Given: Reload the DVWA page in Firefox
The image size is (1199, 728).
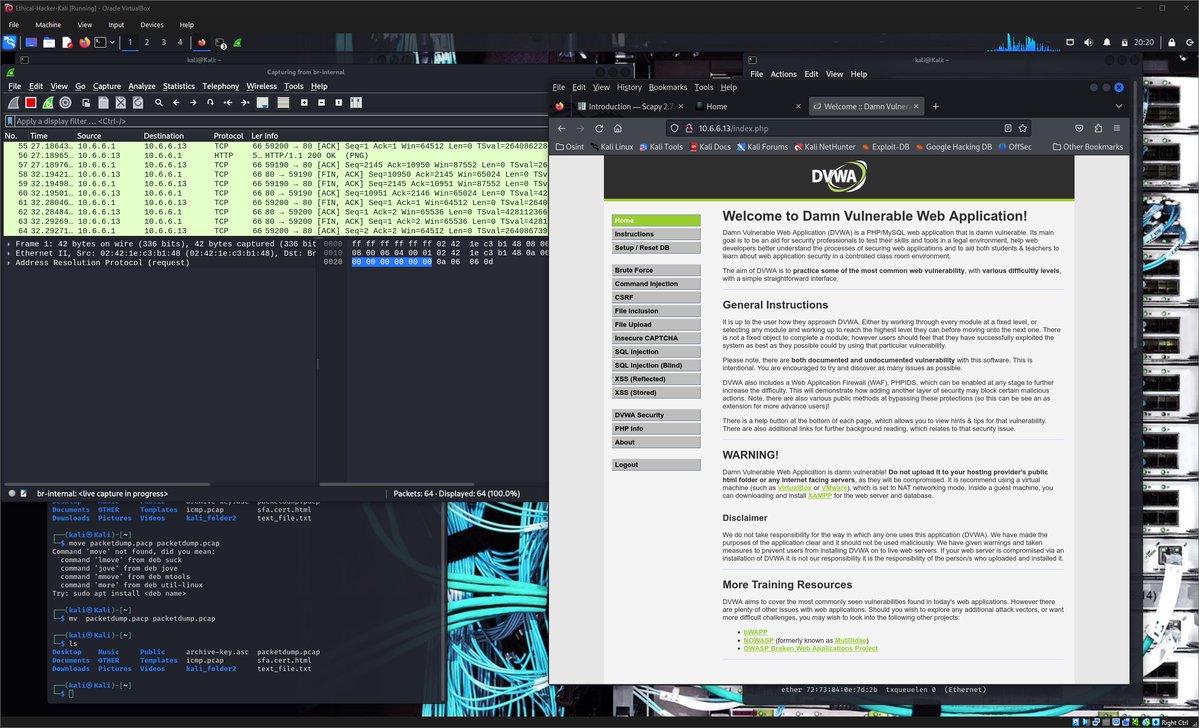Looking at the screenshot, I should click(x=599, y=128).
